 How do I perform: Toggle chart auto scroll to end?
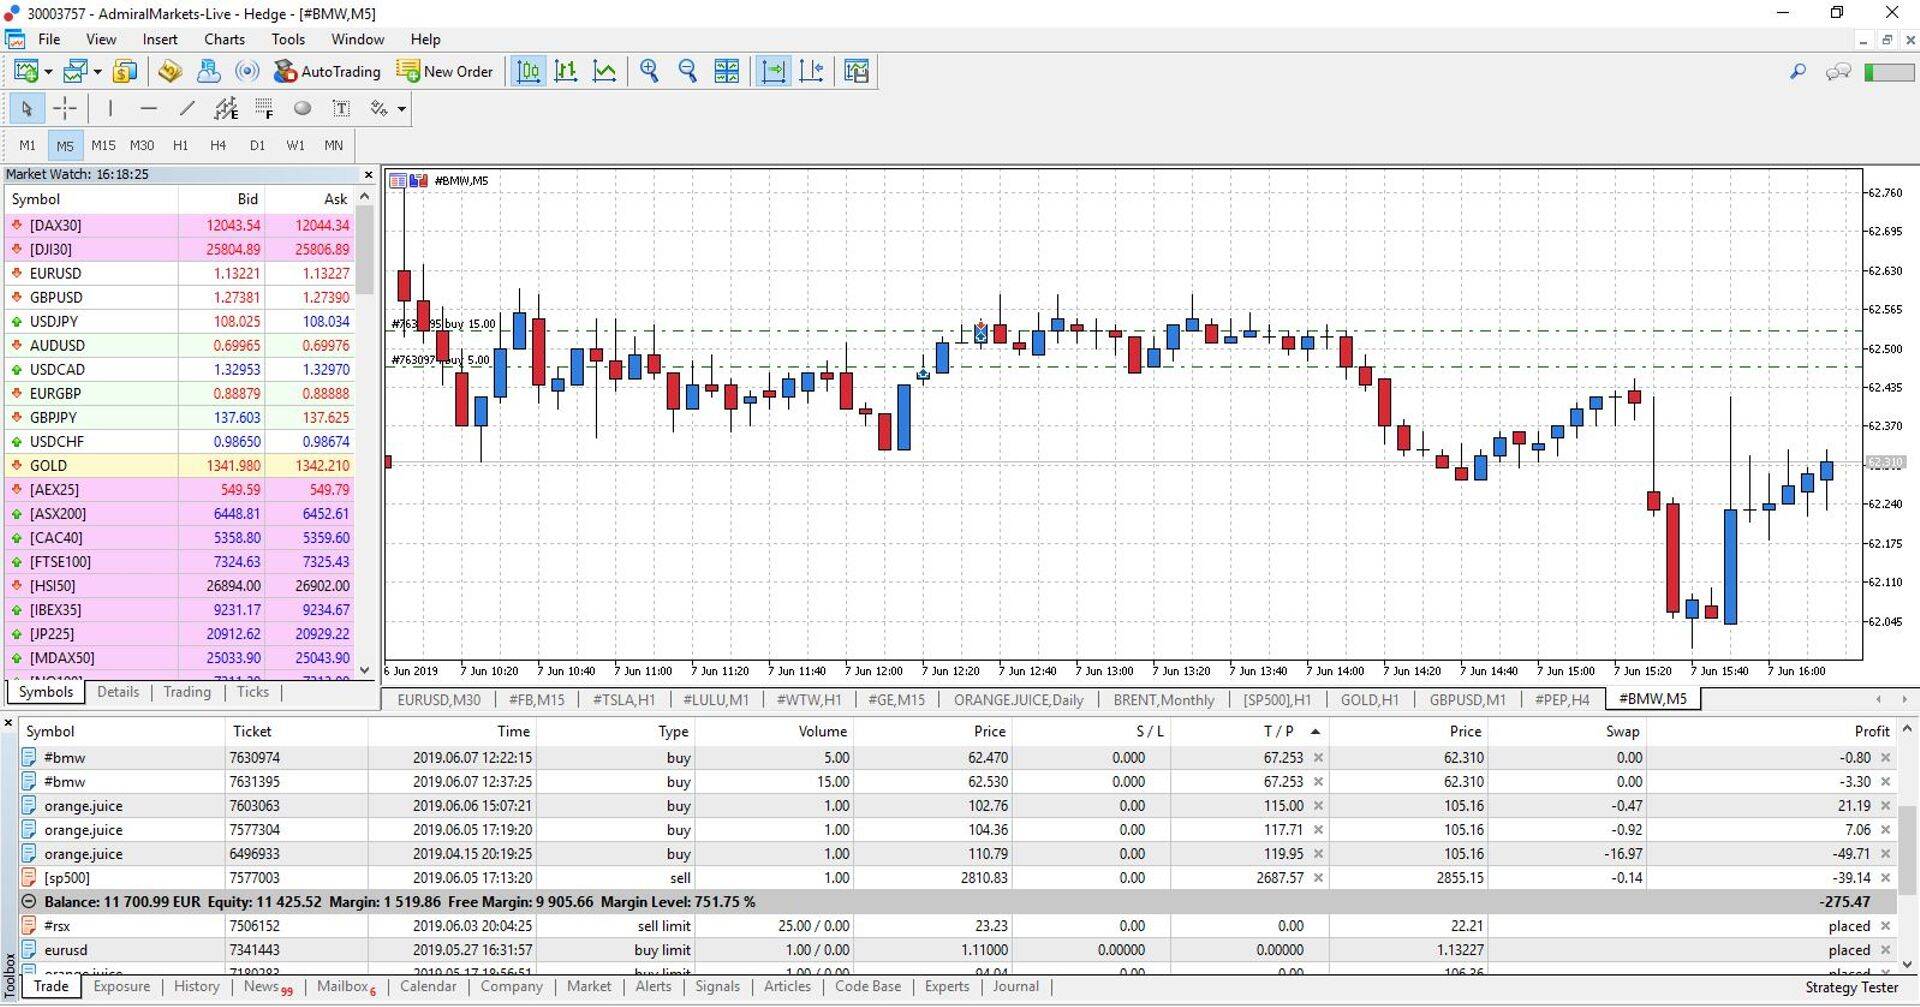(x=773, y=71)
